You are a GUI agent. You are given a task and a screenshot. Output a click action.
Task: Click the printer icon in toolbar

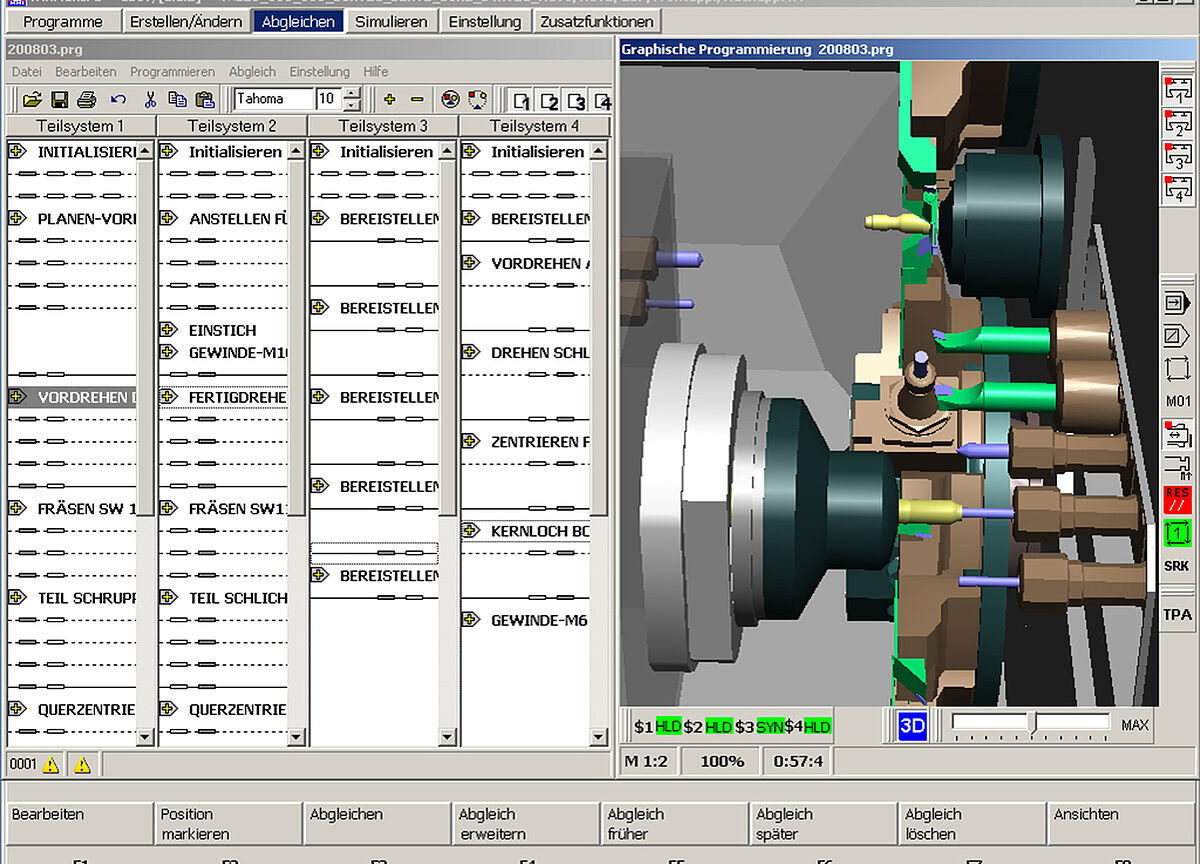point(87,99)
